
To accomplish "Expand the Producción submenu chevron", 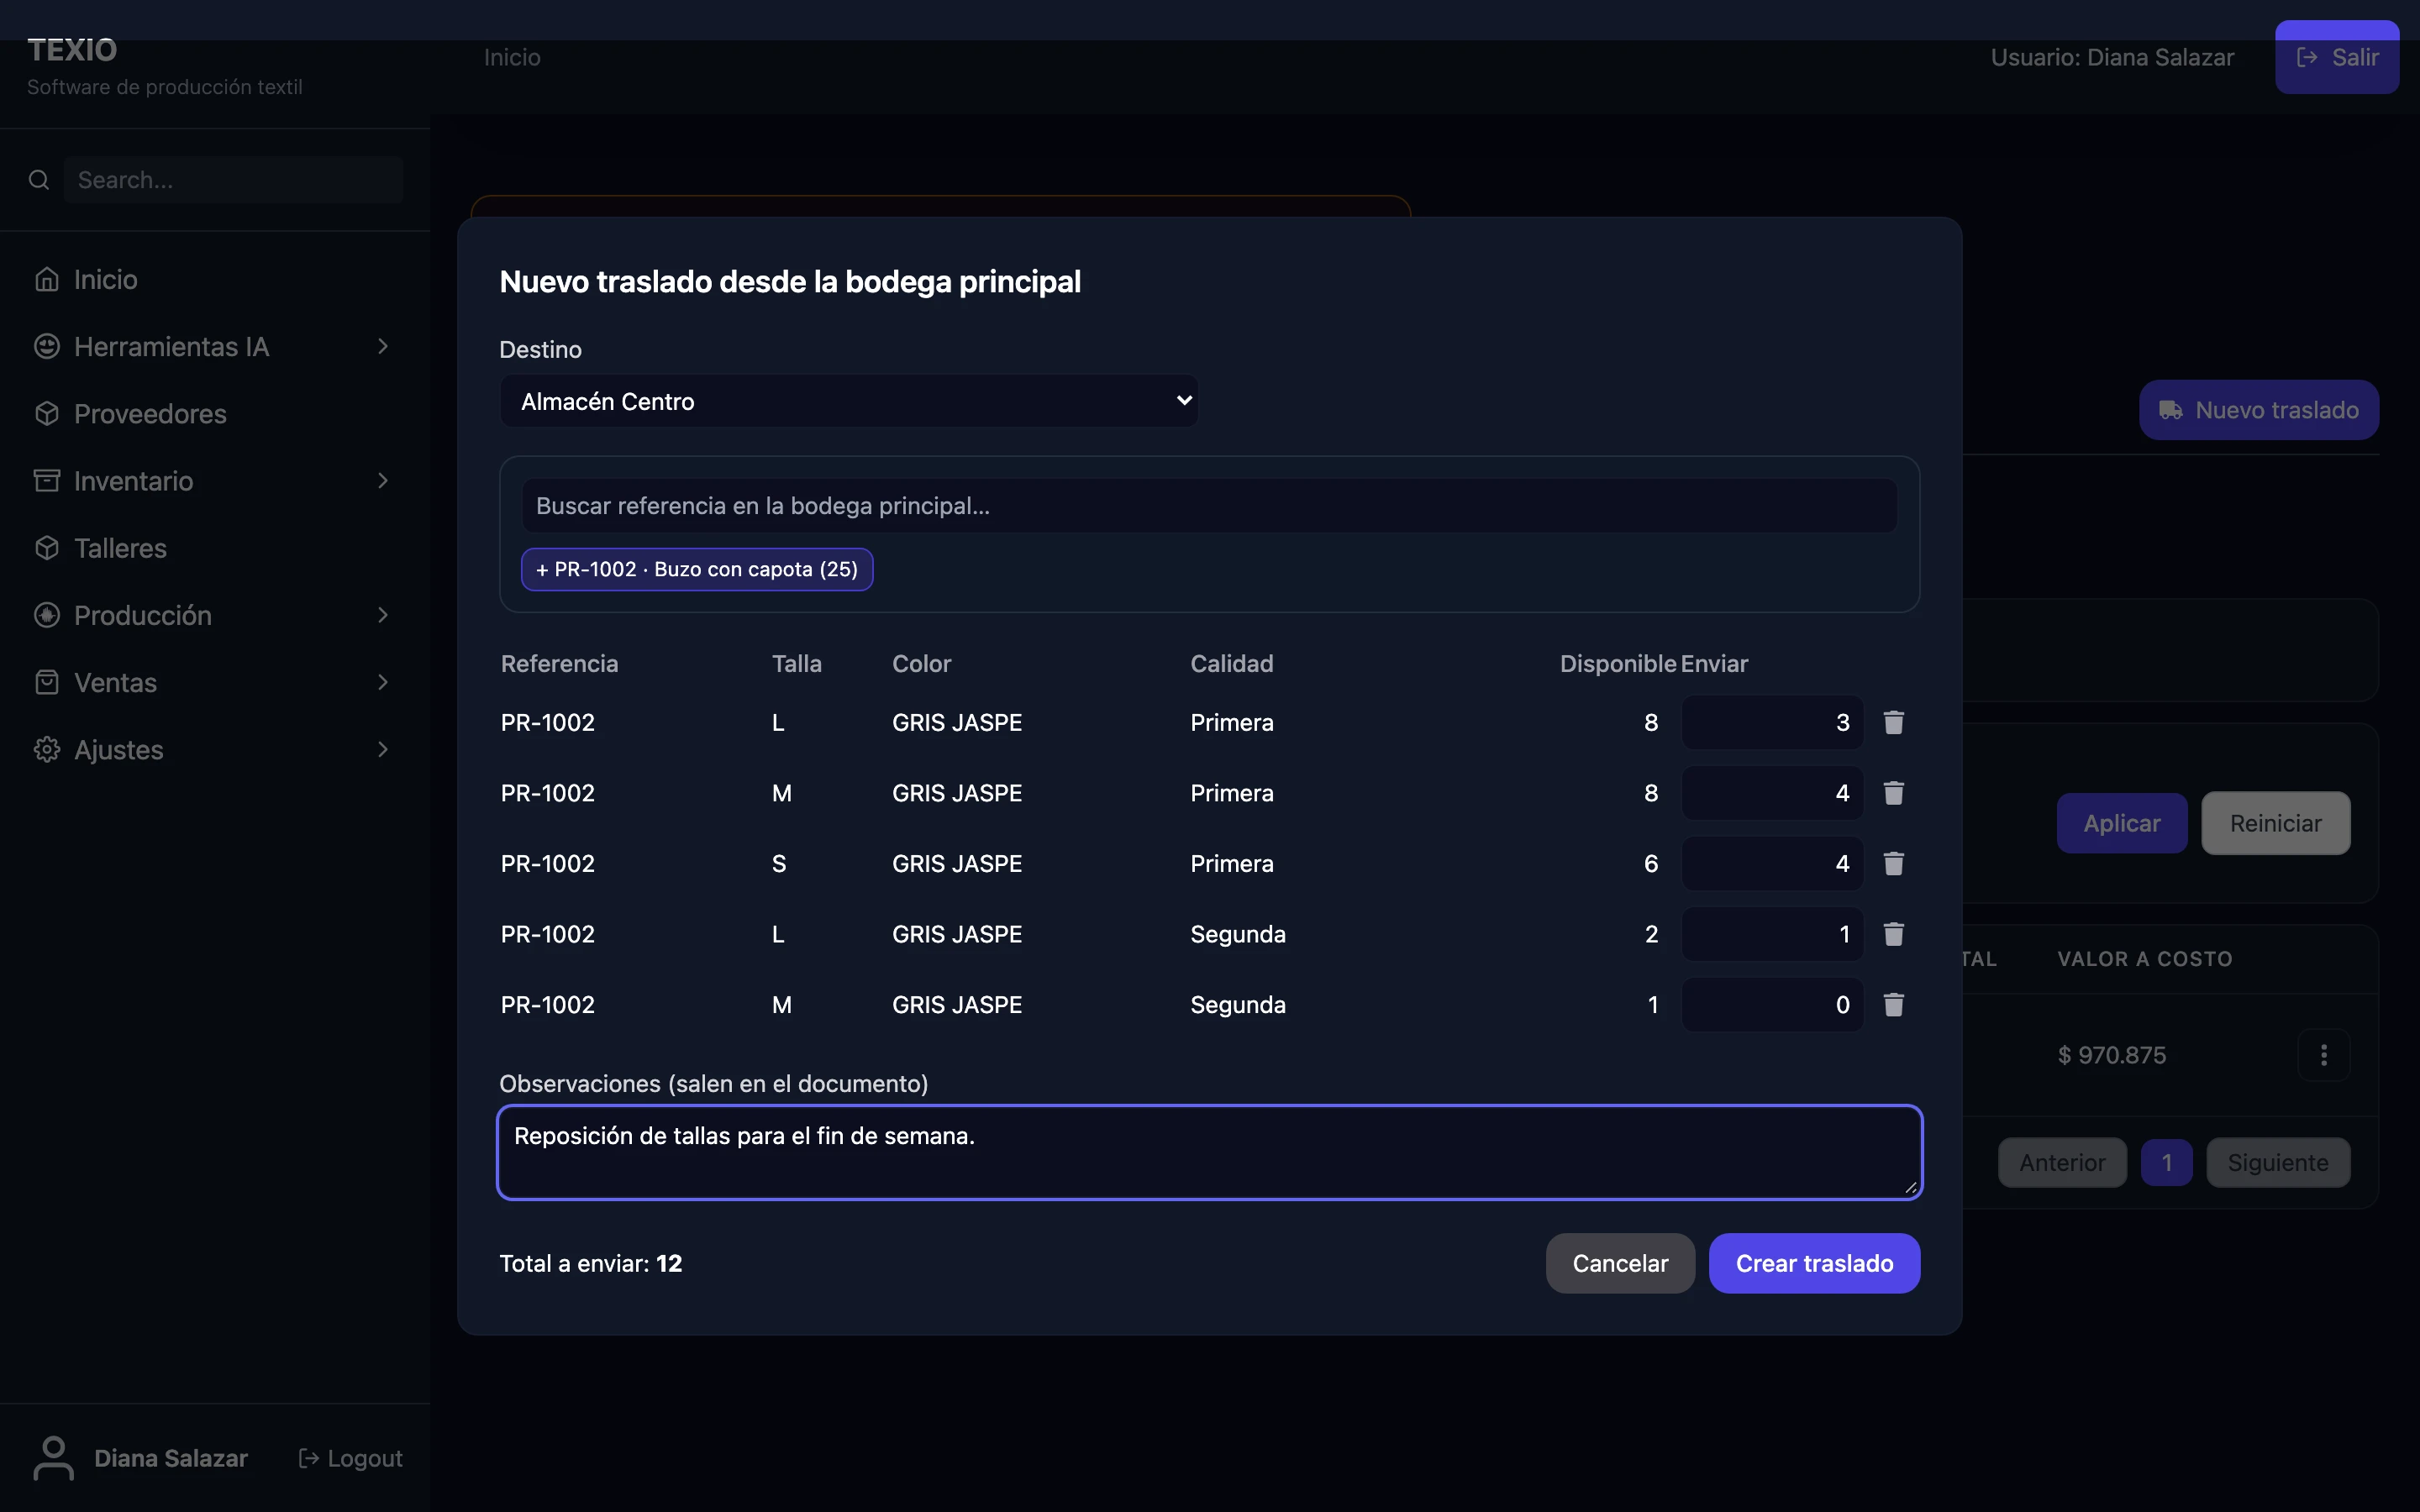I will pos(383,615).
